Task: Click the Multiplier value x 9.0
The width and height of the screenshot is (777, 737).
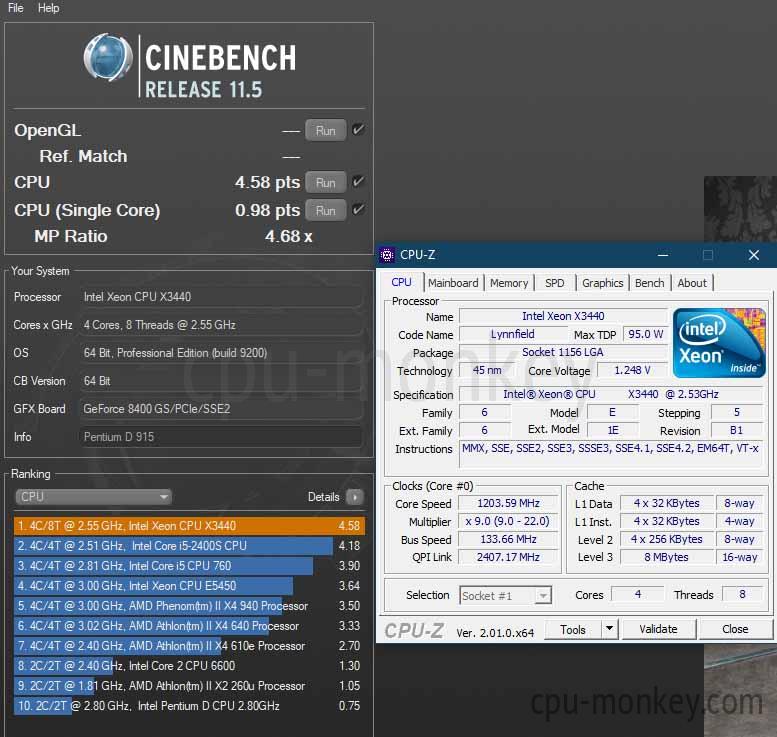Action: [x=508, y=521]
